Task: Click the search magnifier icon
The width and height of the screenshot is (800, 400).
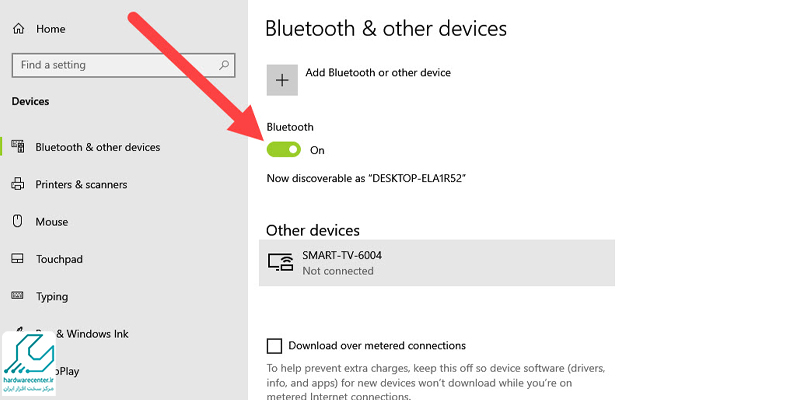Action: pyautogui.click(x=224, y=65)
